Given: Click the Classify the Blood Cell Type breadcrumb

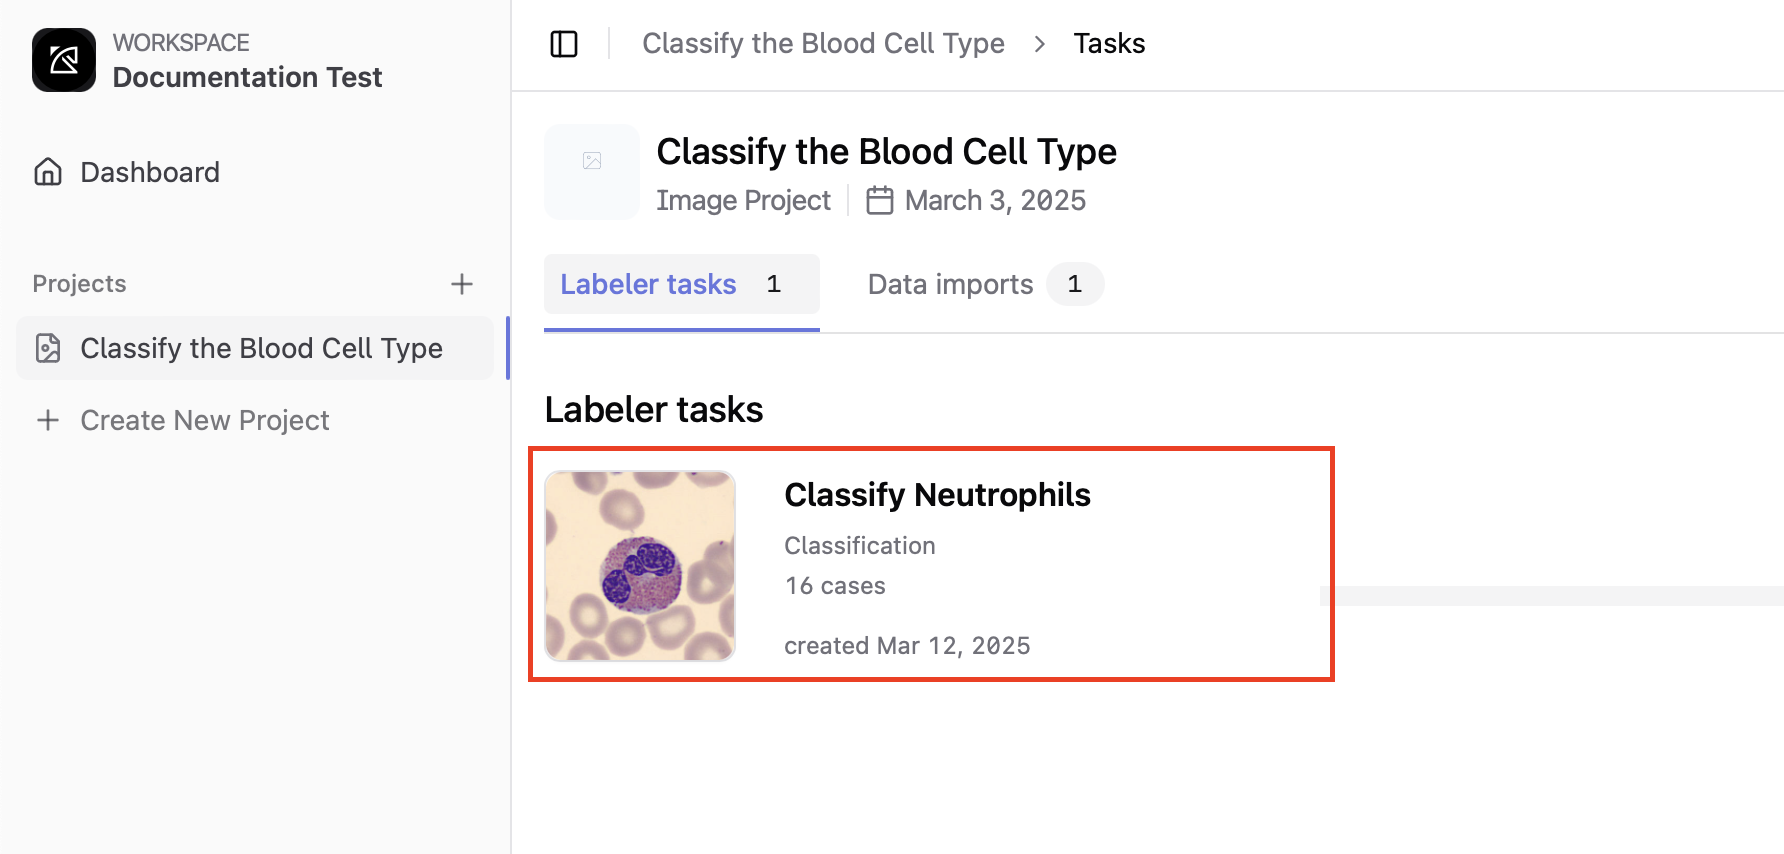Looking at the screenshot, I should pos(823,44).
